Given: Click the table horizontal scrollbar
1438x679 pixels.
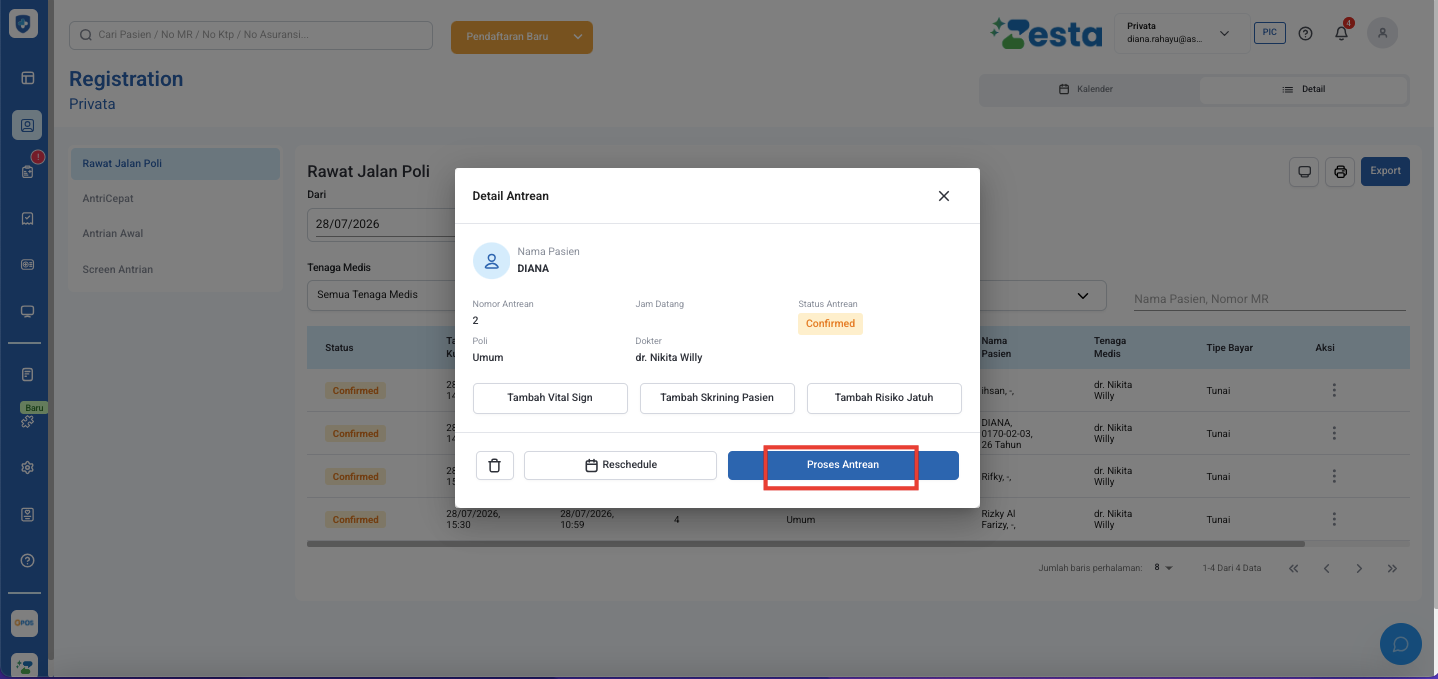Looking at the screenshot, I should pos(806,544).
